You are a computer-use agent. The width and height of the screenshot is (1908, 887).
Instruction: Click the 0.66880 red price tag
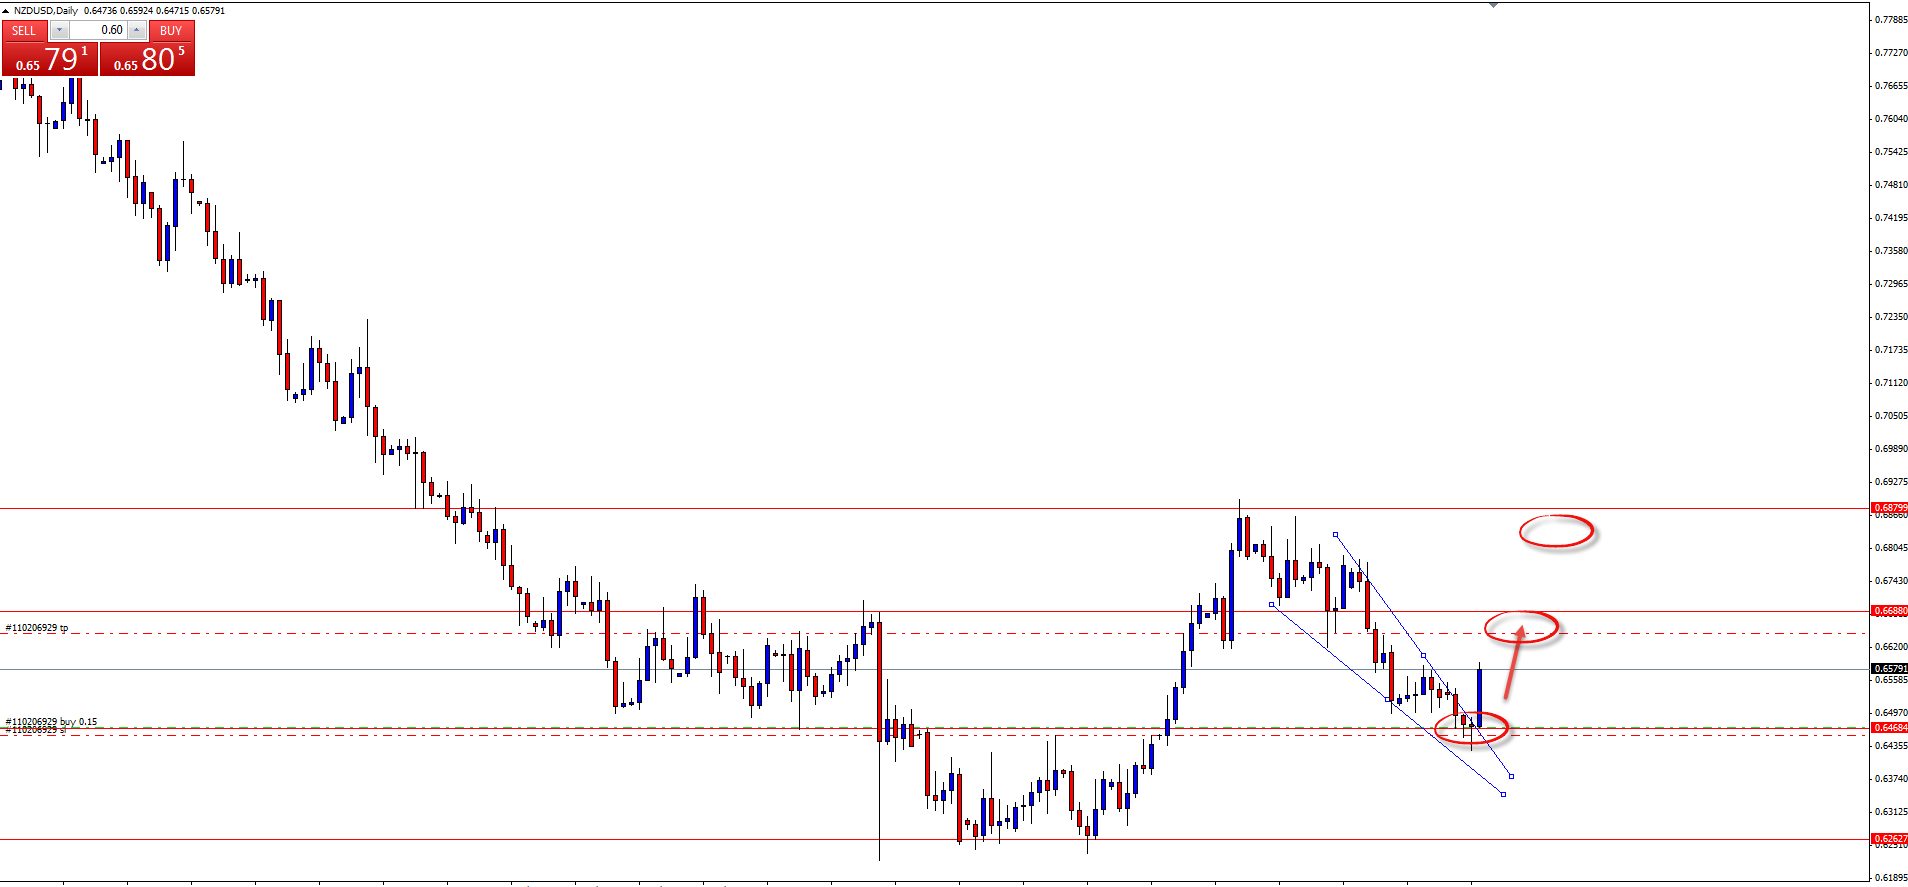click(1889, 611)
